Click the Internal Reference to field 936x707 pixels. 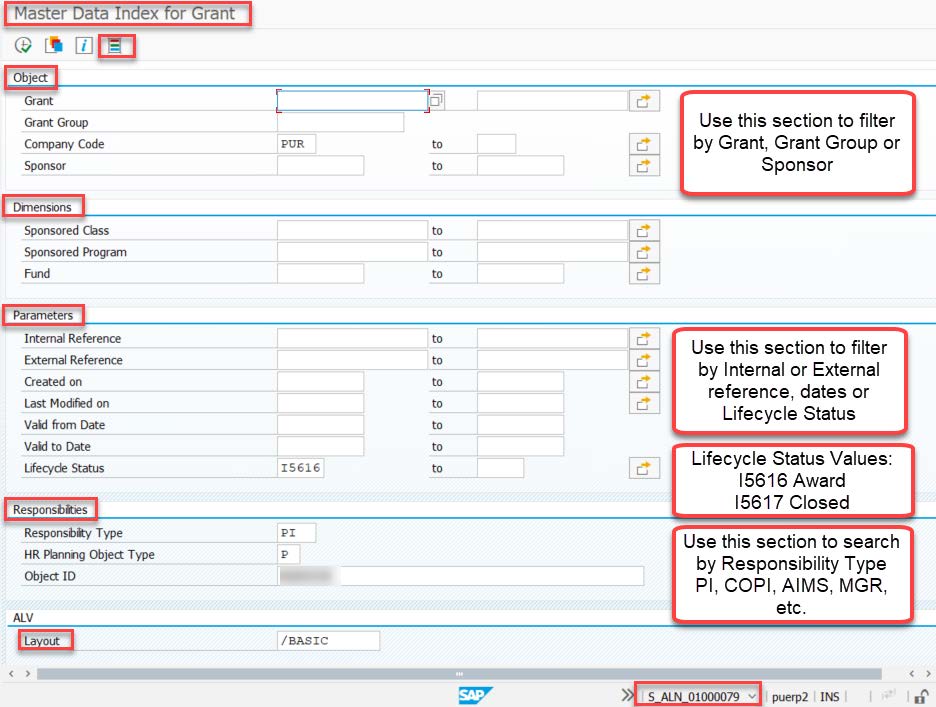click(552, 339)
